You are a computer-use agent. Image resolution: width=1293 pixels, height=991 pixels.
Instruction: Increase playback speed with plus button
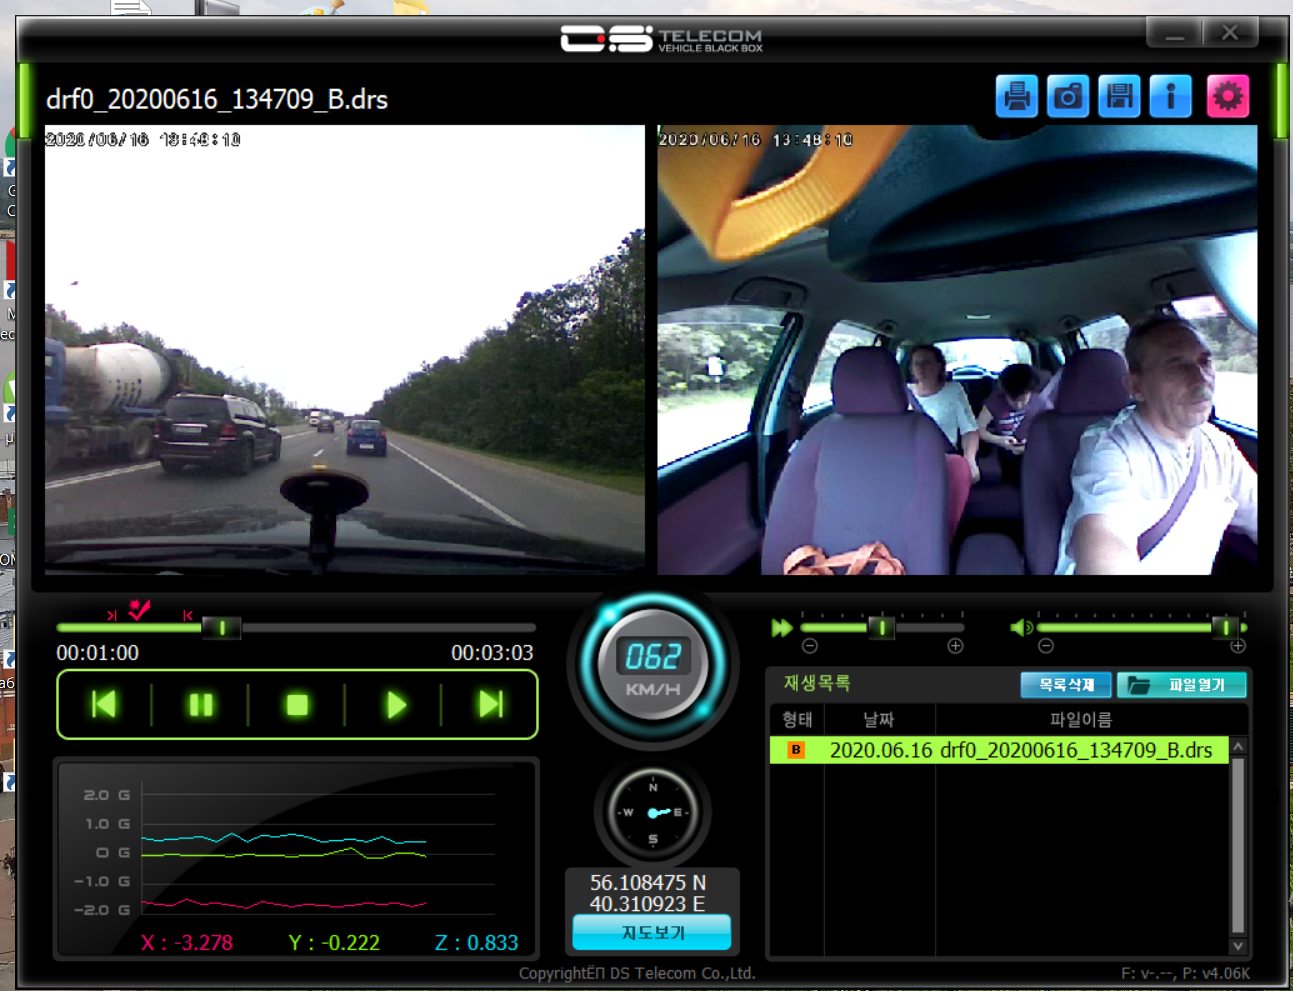(955, 646)
